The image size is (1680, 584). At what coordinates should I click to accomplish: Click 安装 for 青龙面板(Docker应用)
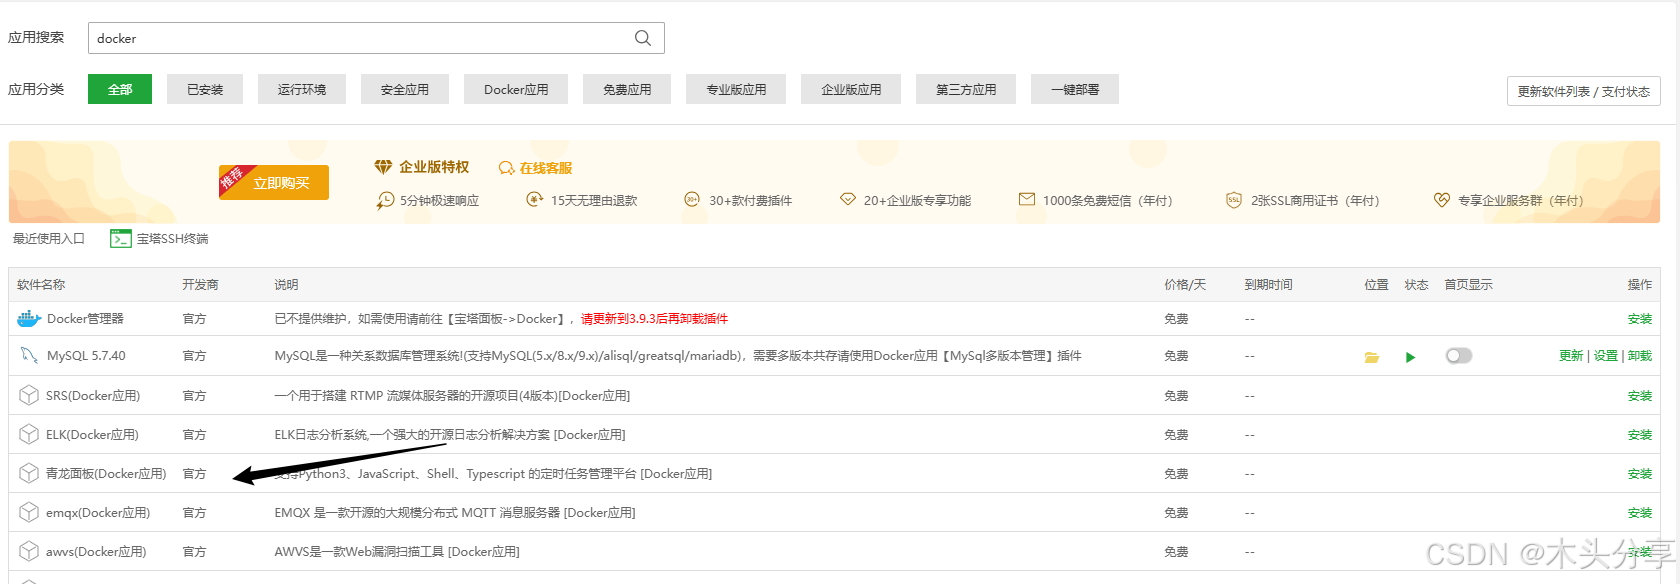[x=1640, y=474]
